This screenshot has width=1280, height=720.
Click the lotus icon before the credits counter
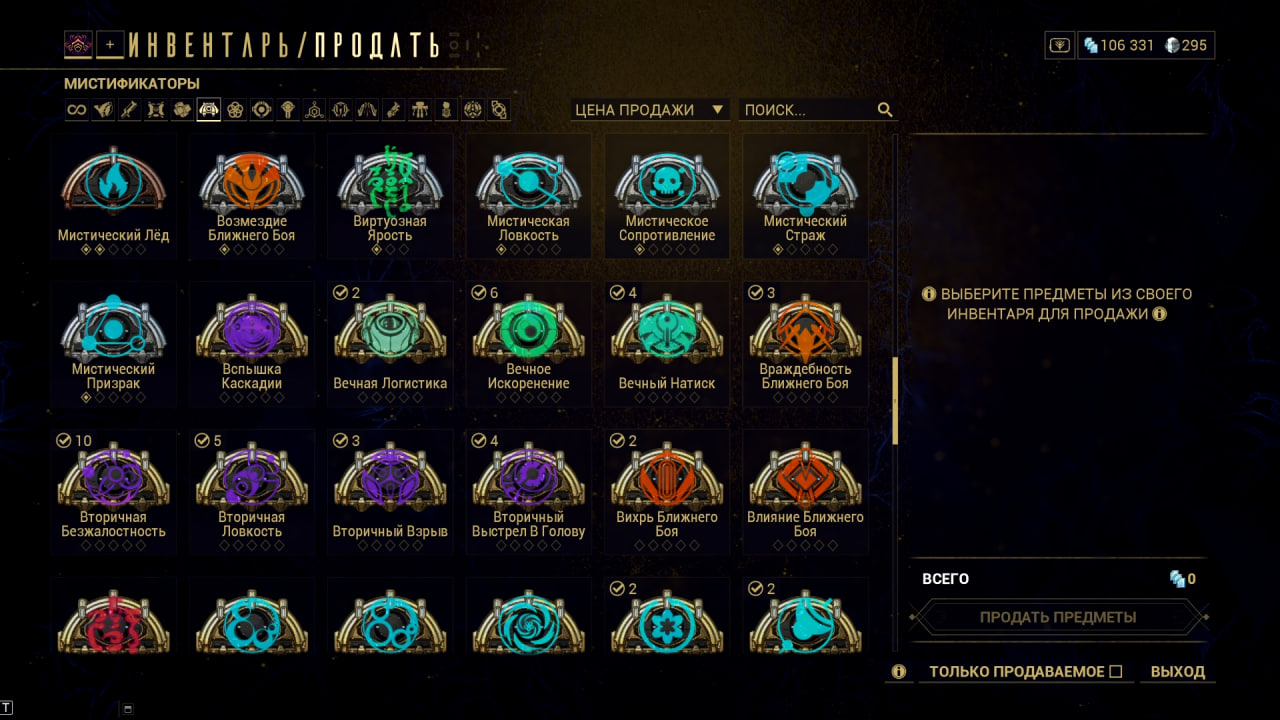tap(1059, 45)
